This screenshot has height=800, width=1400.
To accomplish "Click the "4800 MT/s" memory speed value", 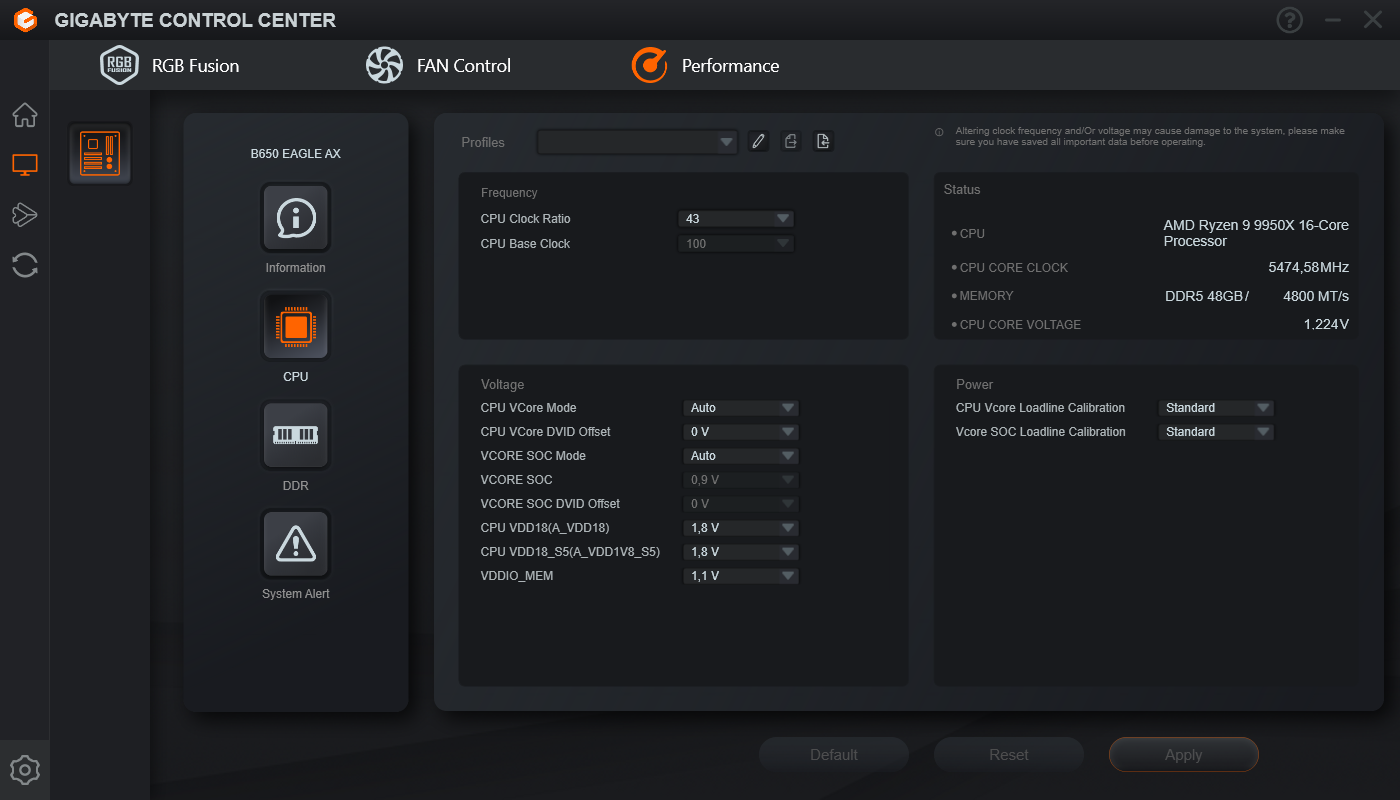I will (1316, 296).
